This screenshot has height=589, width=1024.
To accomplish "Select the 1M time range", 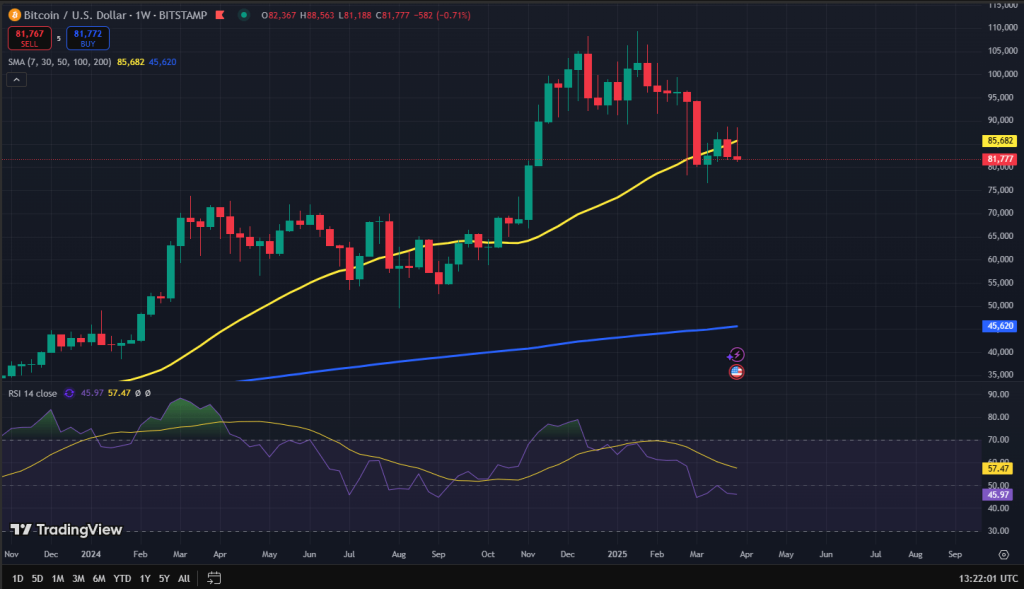I will [57, 579].
